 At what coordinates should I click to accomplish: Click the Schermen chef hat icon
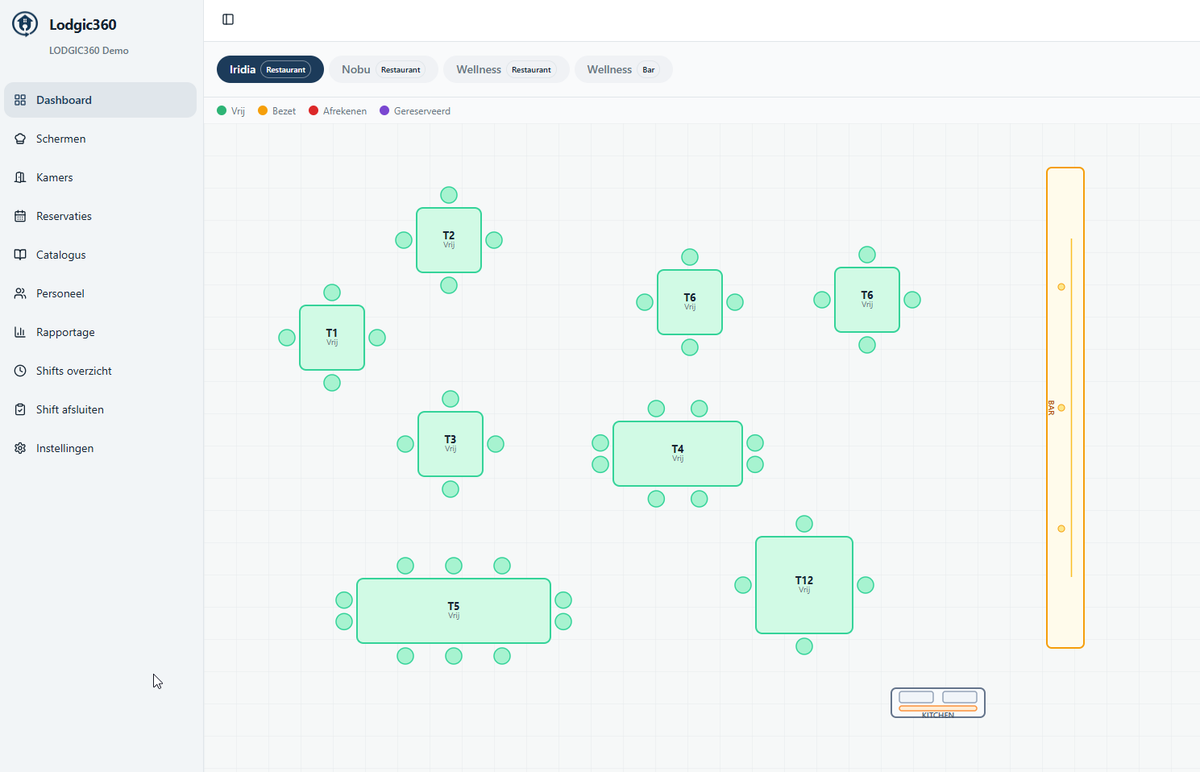pyautogui.click(x=20, y=139)
